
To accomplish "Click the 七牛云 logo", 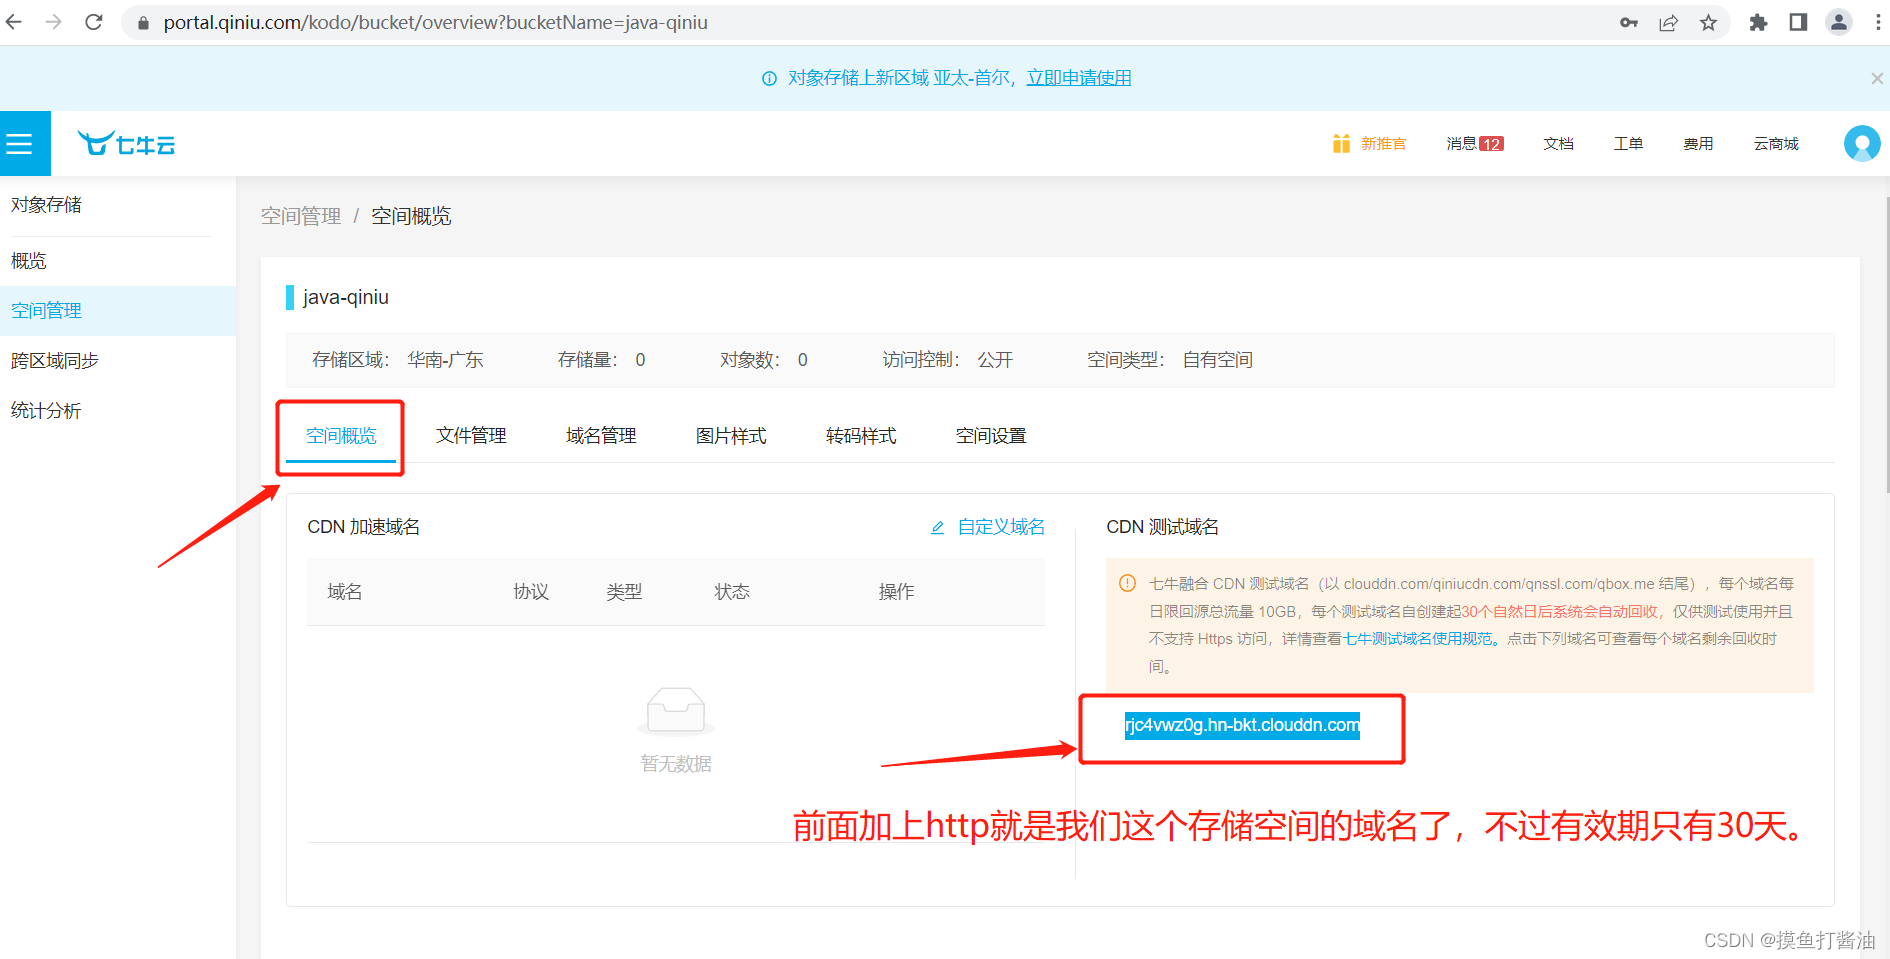I will point(126,144).
